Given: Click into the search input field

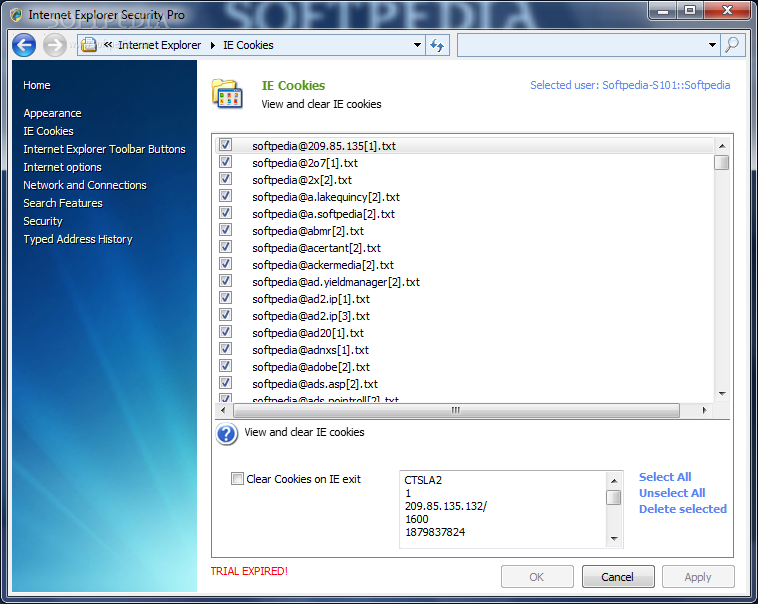Looking at the screenshot, I should point(582,45).
